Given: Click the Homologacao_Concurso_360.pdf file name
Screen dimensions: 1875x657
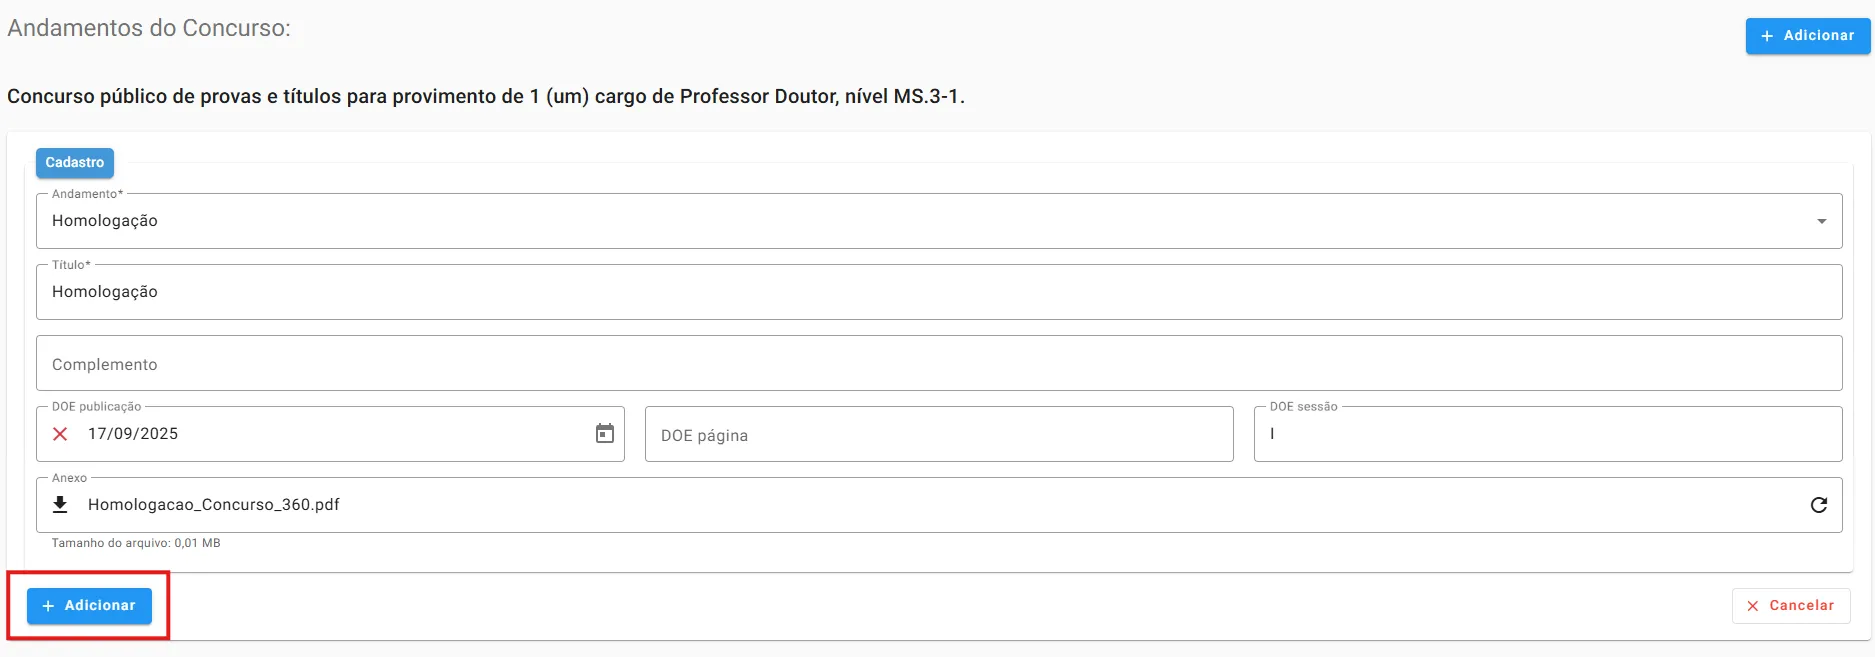Looking at the screenshot, I should click(x=214, y=505).
